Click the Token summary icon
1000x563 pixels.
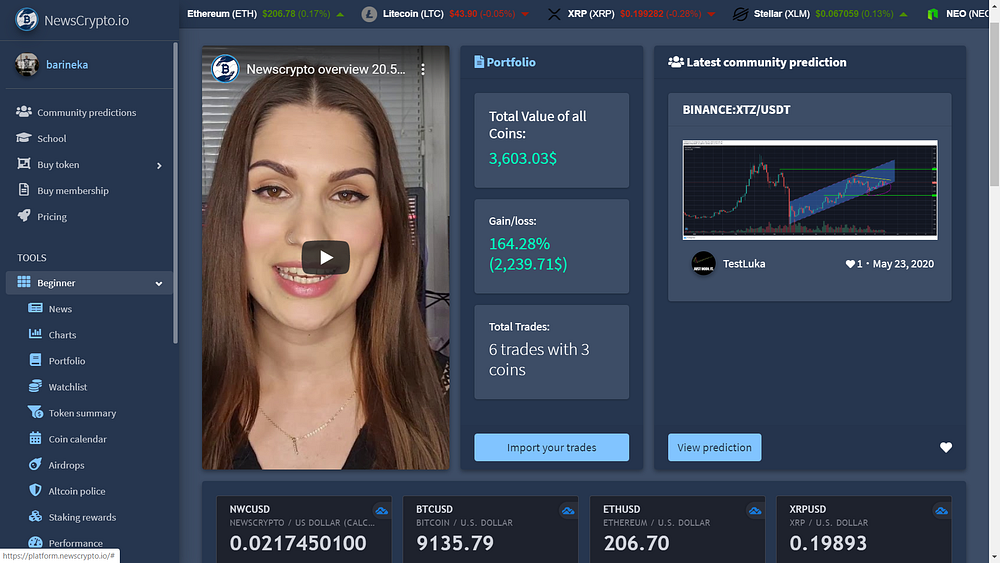(35, 413)
